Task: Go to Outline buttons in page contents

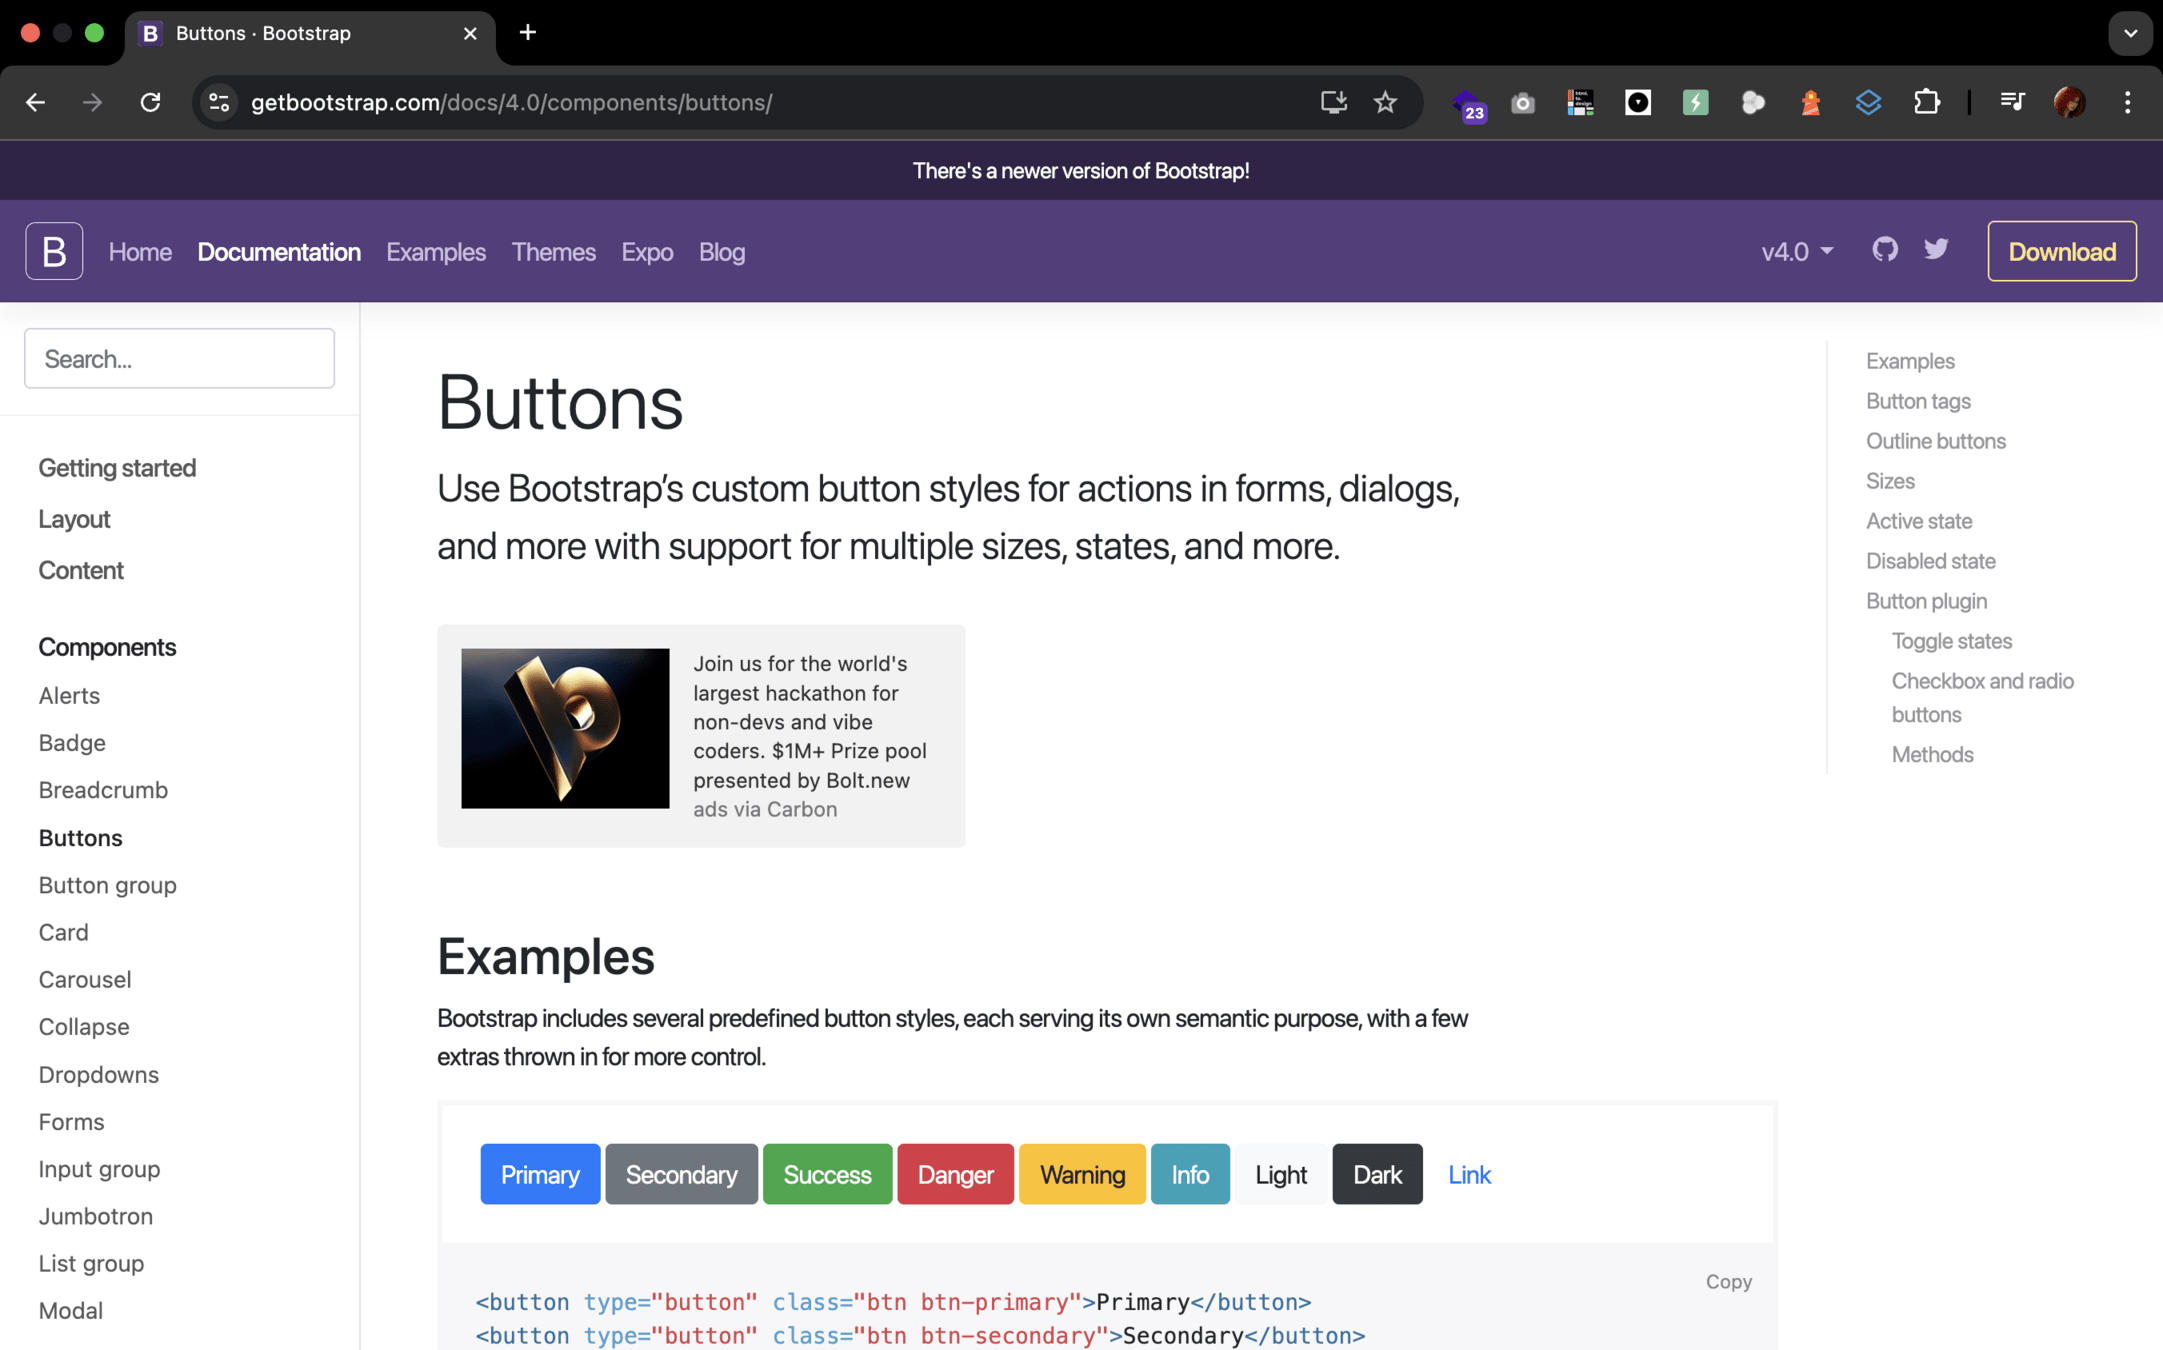Action: (x=1935, y=441)
